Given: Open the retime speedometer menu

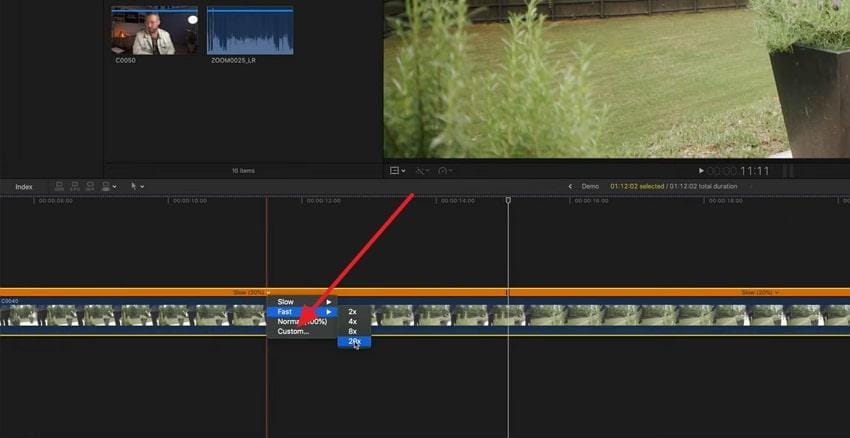Looking at the screenshot, I should [x=445, y=171].
